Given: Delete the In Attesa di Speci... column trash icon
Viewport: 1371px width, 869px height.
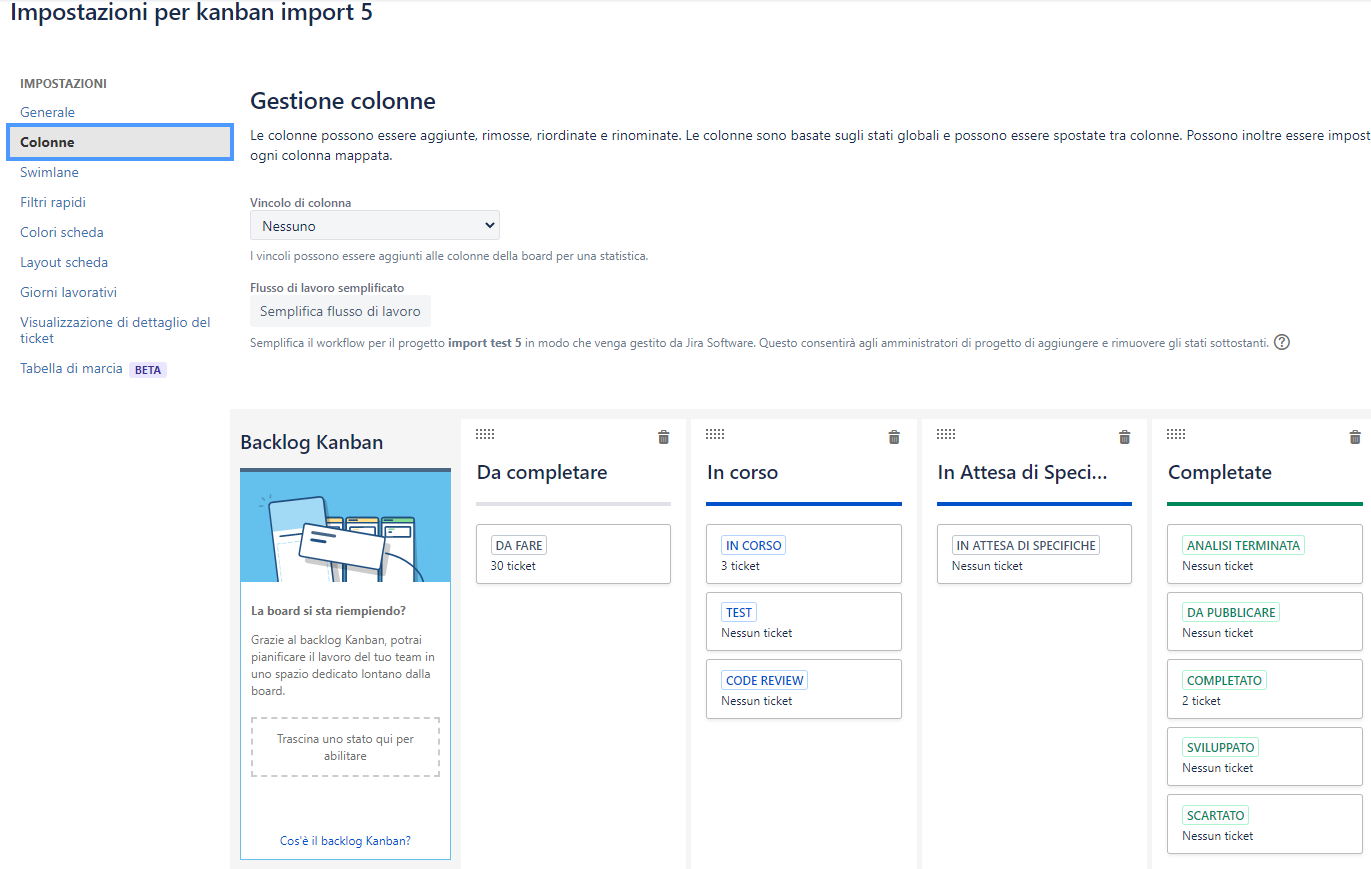Looking at the screenshot, I should (x=1124, y=437).
